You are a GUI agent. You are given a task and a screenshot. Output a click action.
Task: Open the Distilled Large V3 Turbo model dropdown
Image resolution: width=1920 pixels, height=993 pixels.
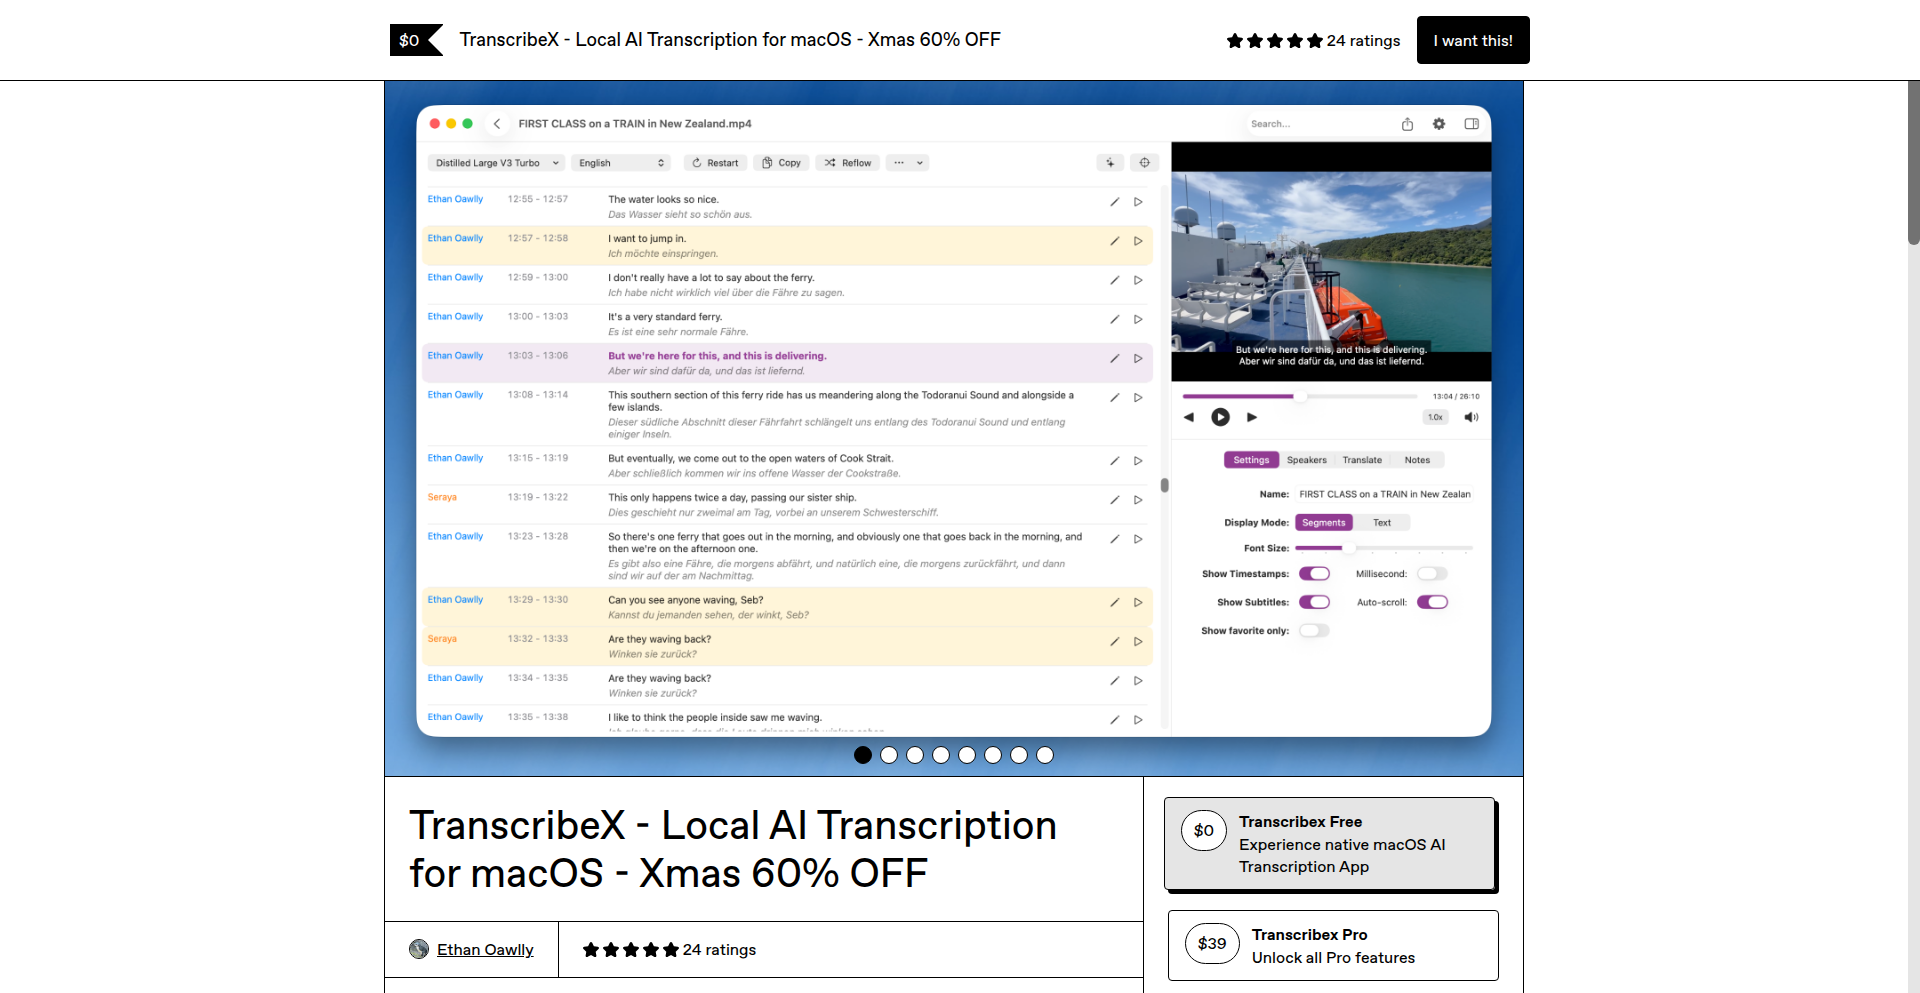click(x=496, y=162)
